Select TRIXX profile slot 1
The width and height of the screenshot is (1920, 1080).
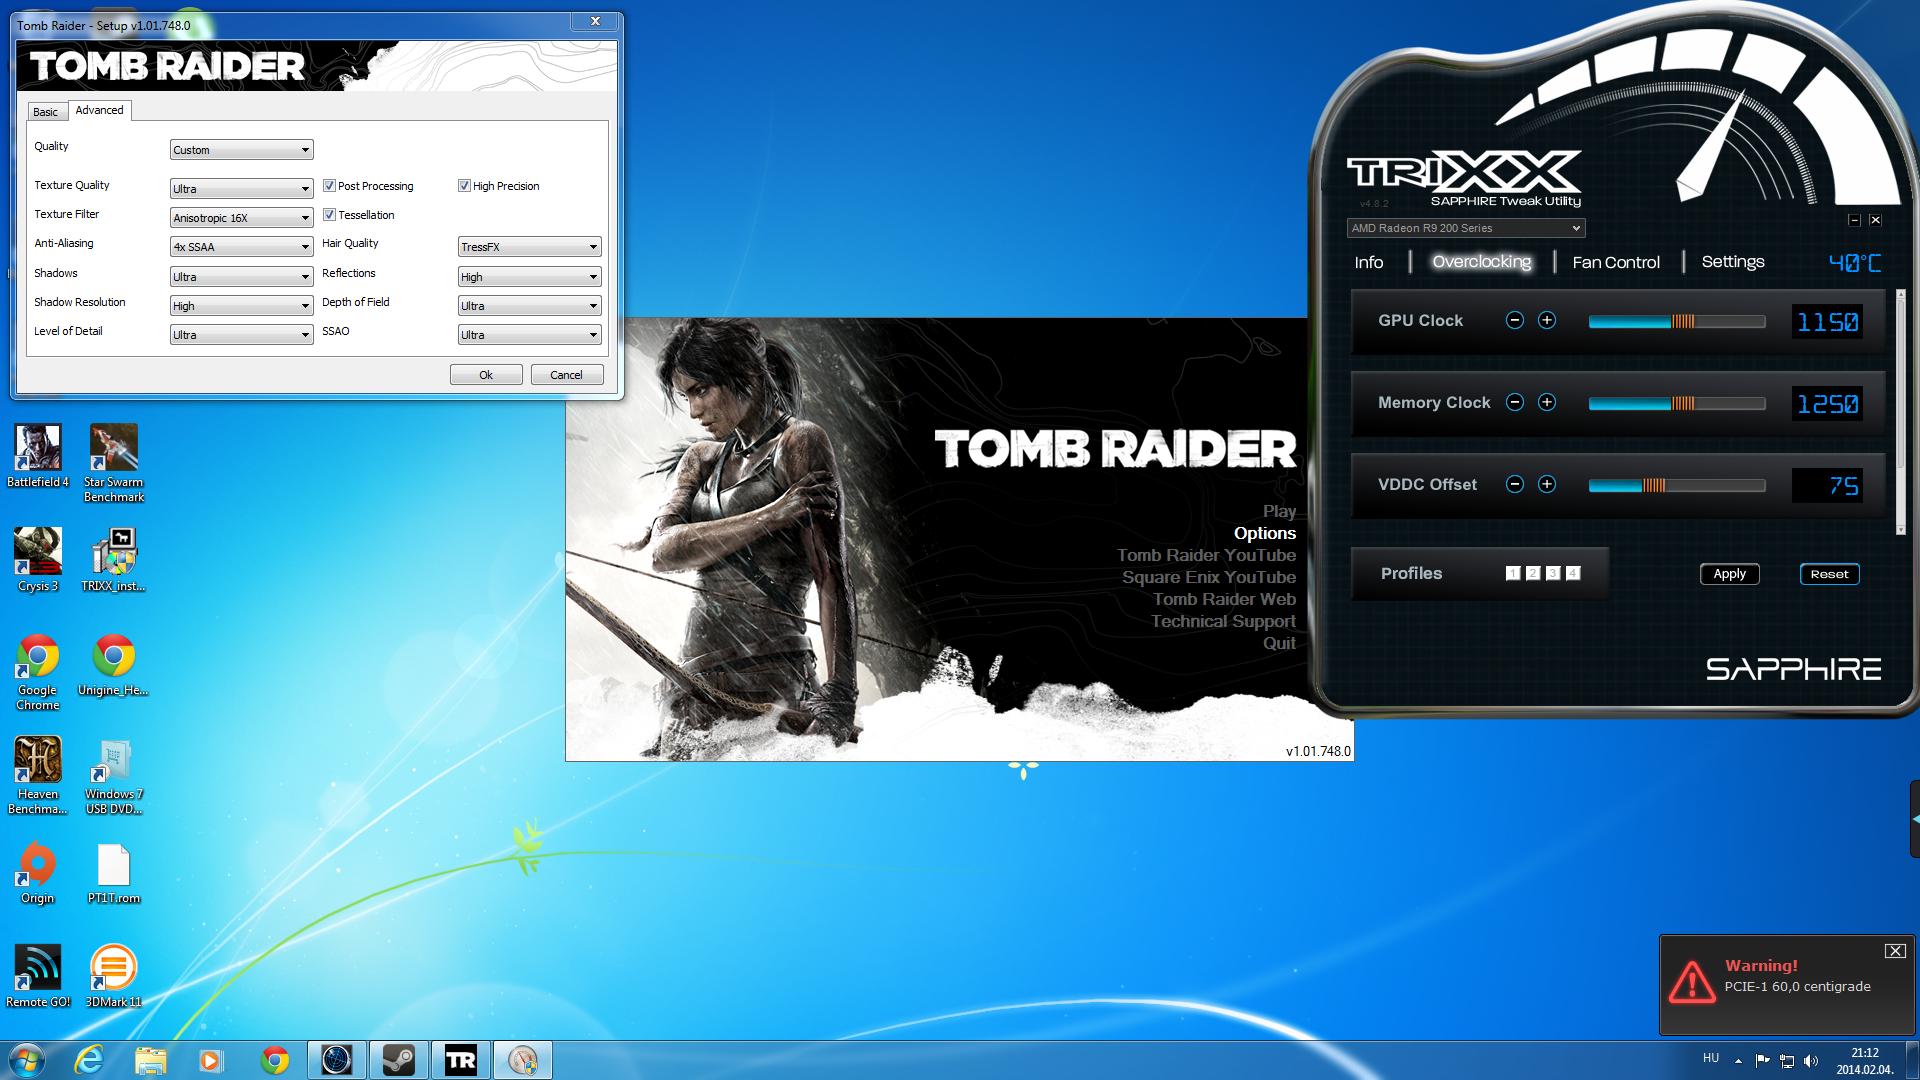click(x=1513, y=573)
